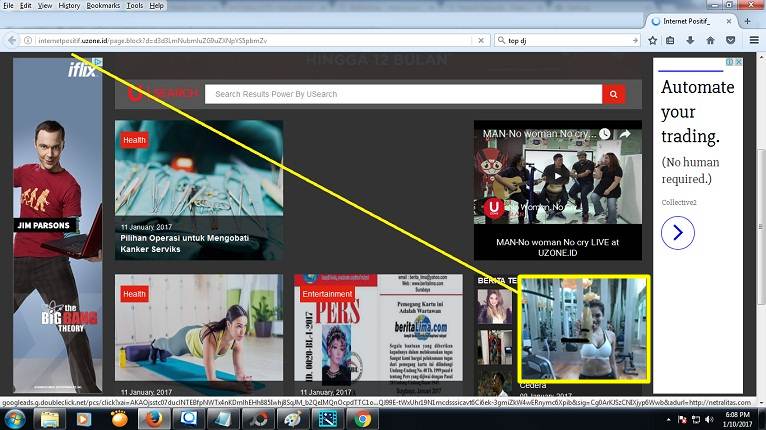Click the volume speaker tray icon
The image size is (766, 430).
tap(709, 419)
